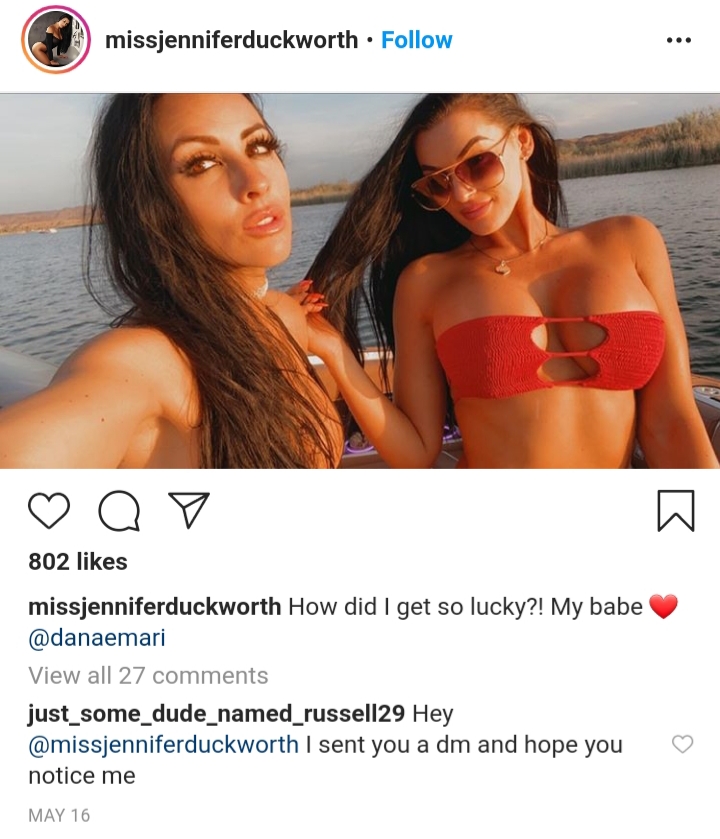
Task: Open the @danaemari mention
Action: 97,638
